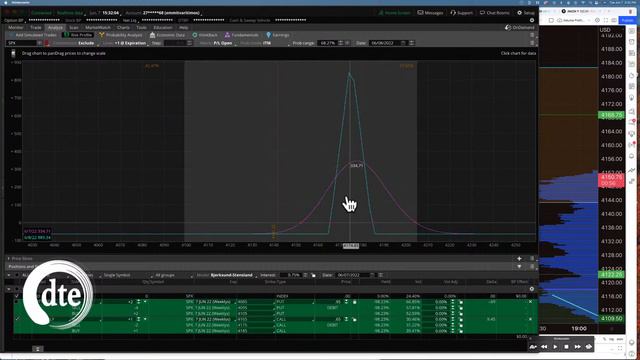640x360 pixels.
Task: Switch to the Scan tab
Action: click(73, 27)
